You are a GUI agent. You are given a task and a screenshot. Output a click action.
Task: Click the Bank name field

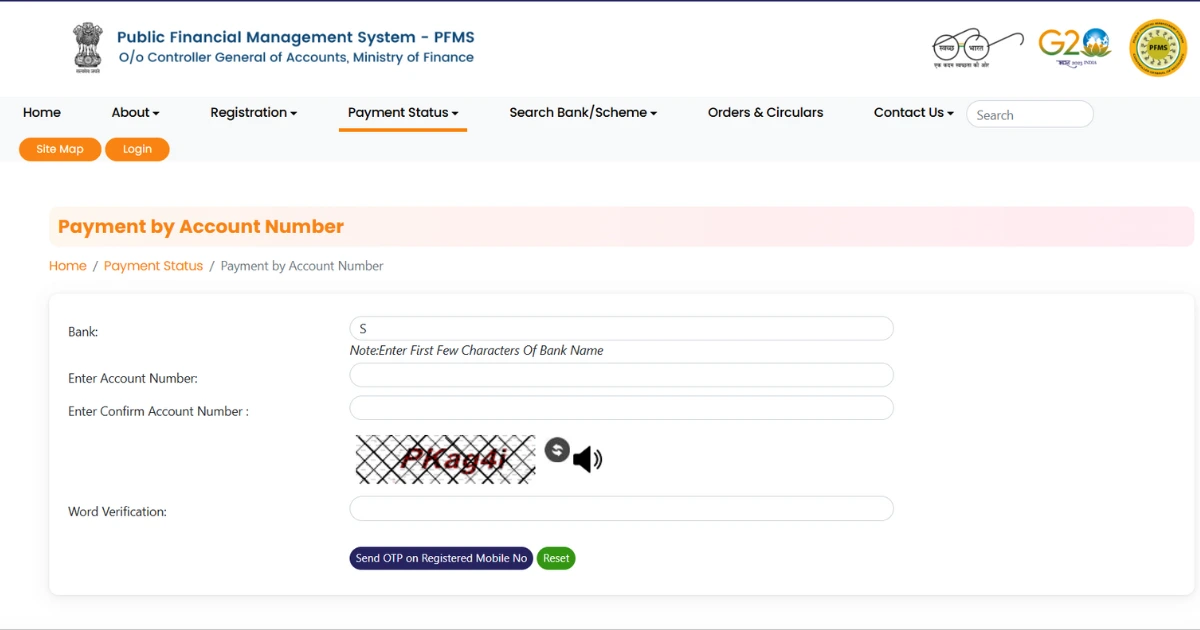coord(621,328)
